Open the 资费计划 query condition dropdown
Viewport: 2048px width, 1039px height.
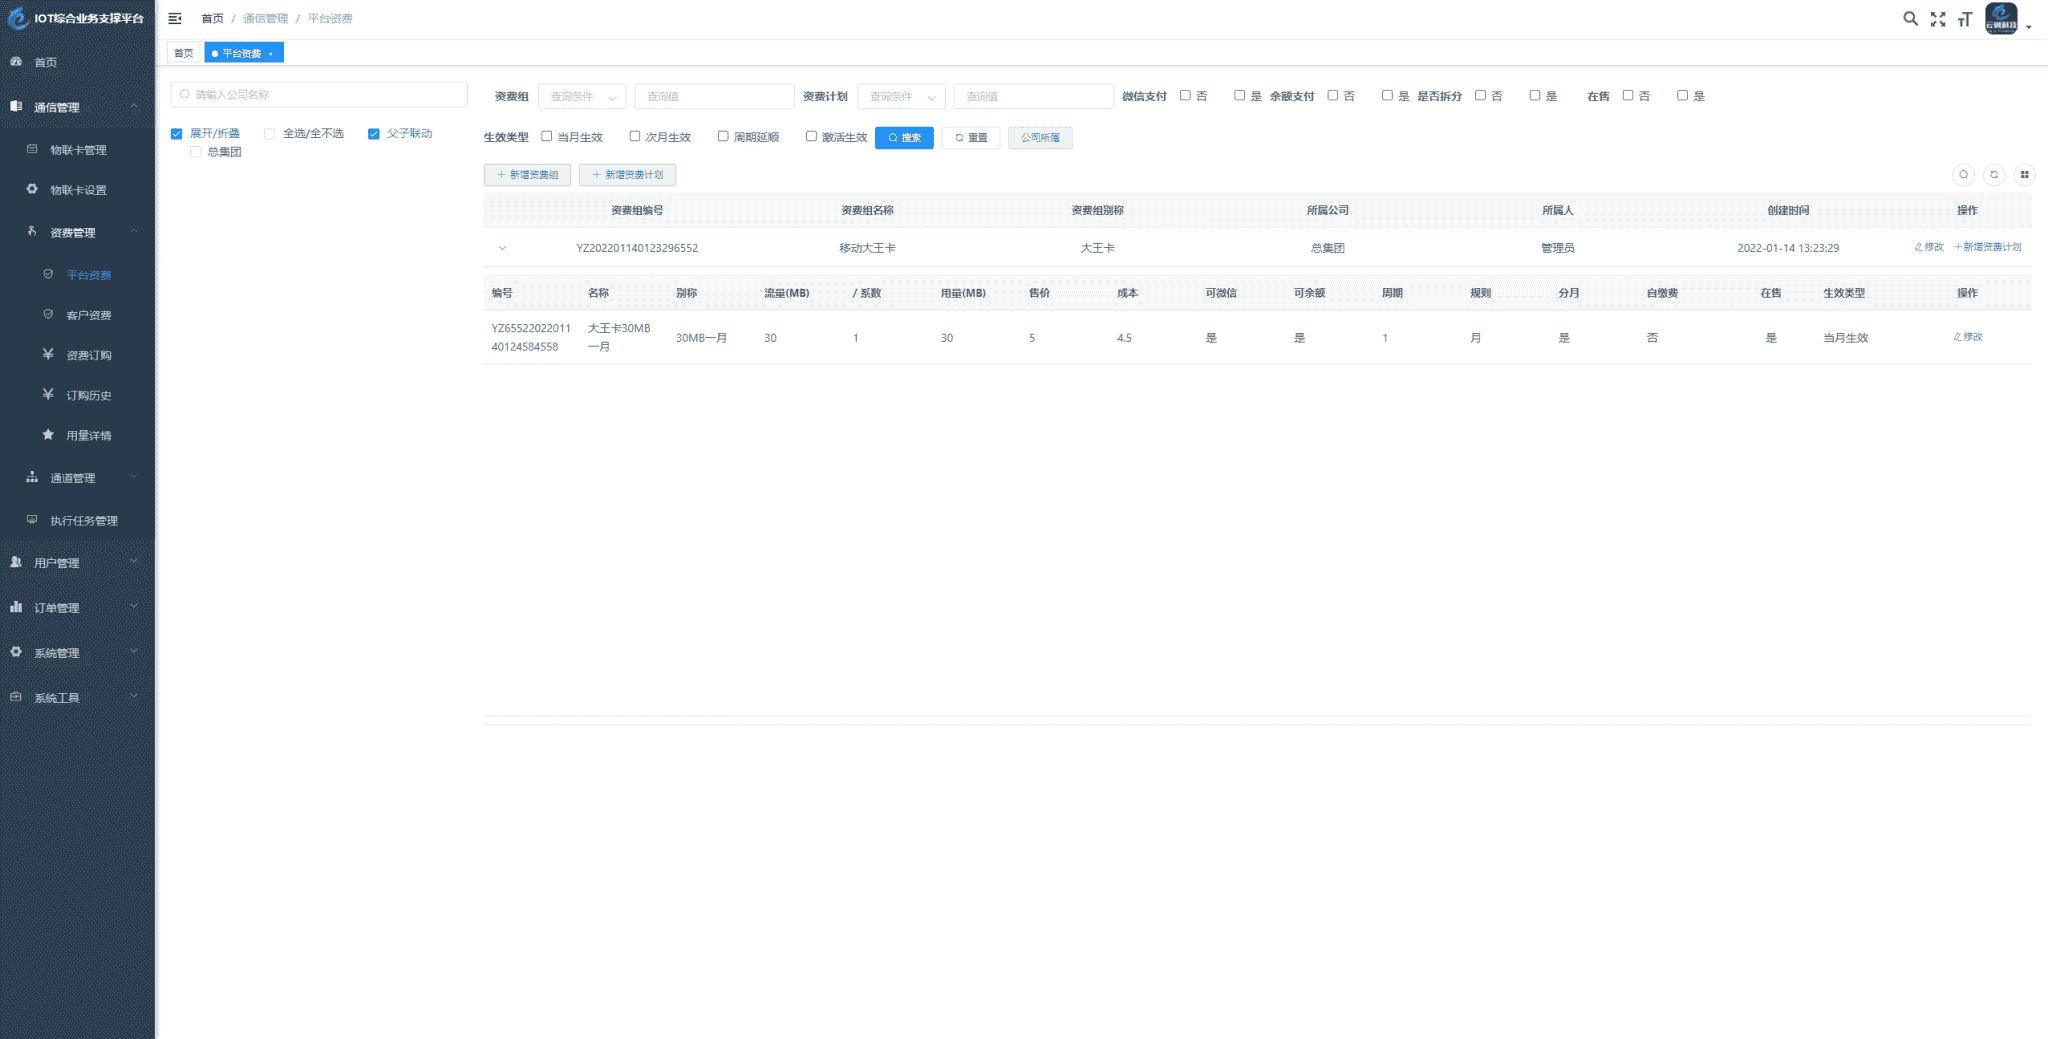click(901, 97)
